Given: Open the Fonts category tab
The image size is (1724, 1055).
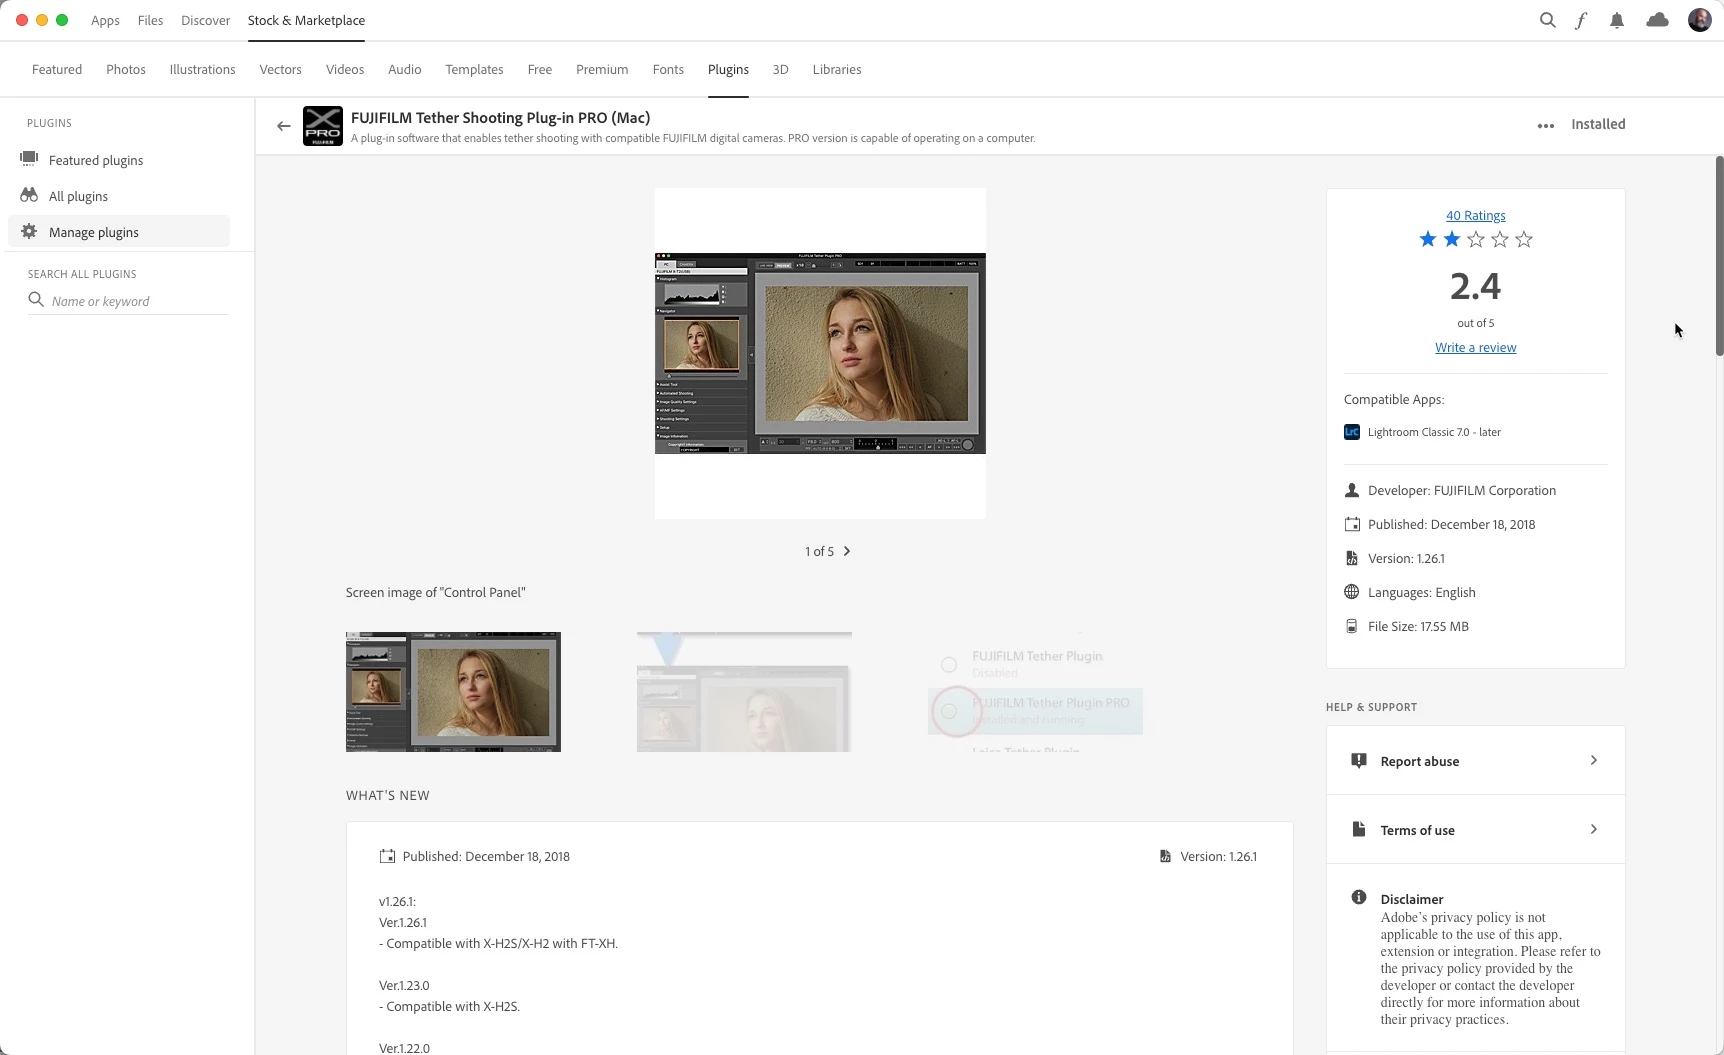Looking at the screenshot, I should tap(668, 69).
